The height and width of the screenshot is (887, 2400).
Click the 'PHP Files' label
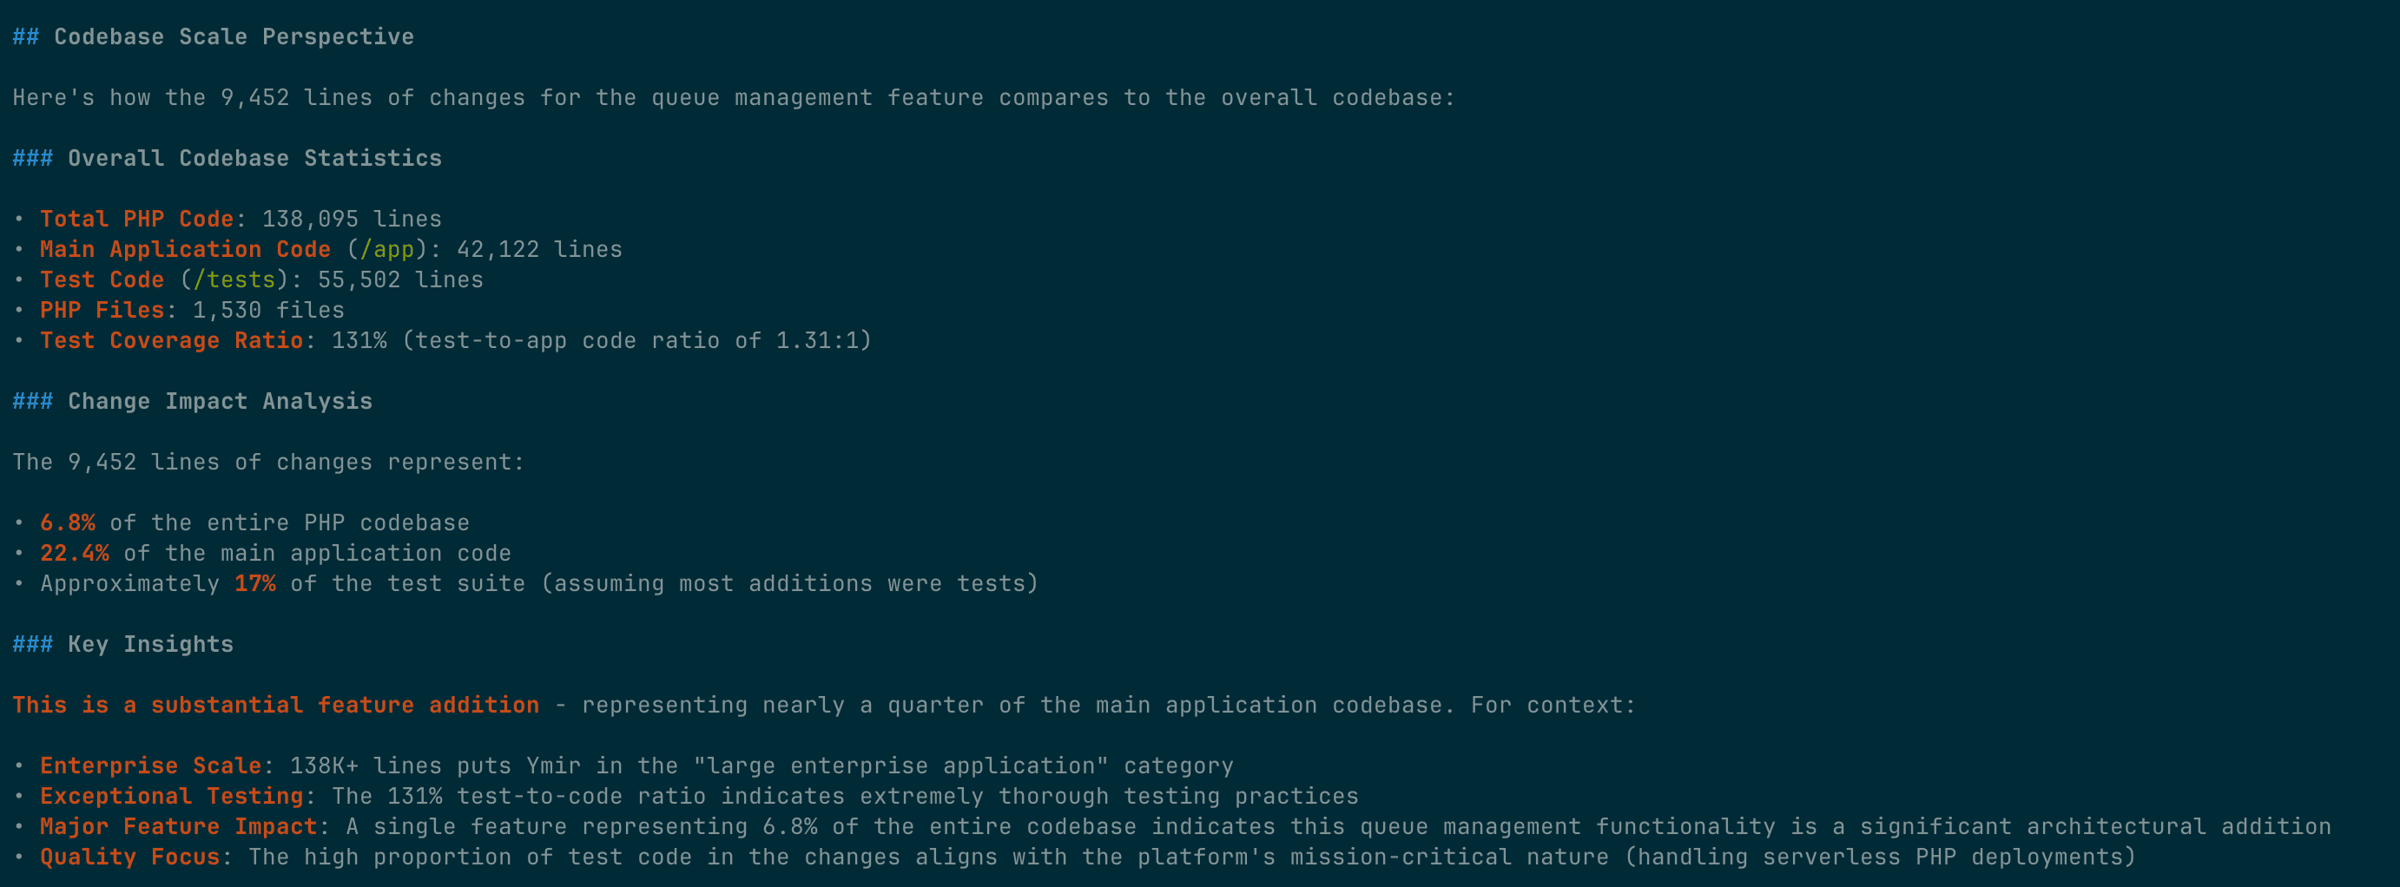(102, 310)
